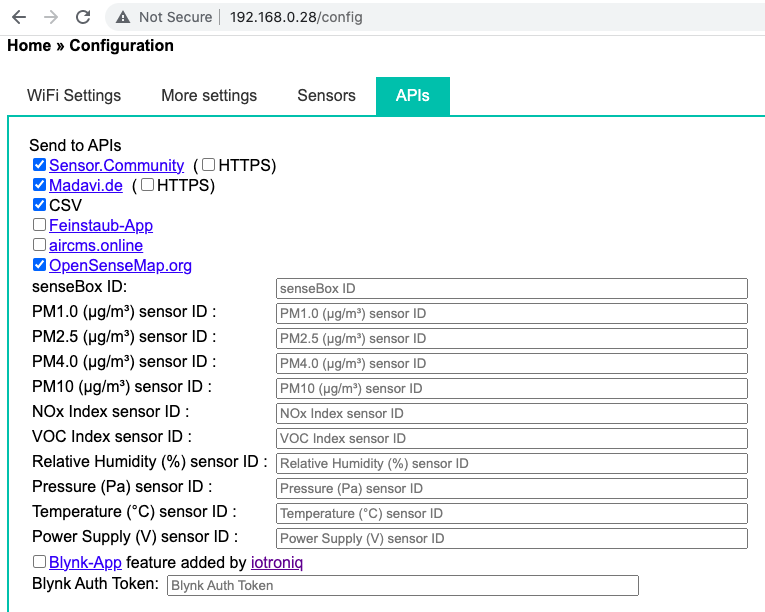Tick the aircms.online checkbox
Image resolution: width=765 pixels, height=612 pixels.
point(39,245)
